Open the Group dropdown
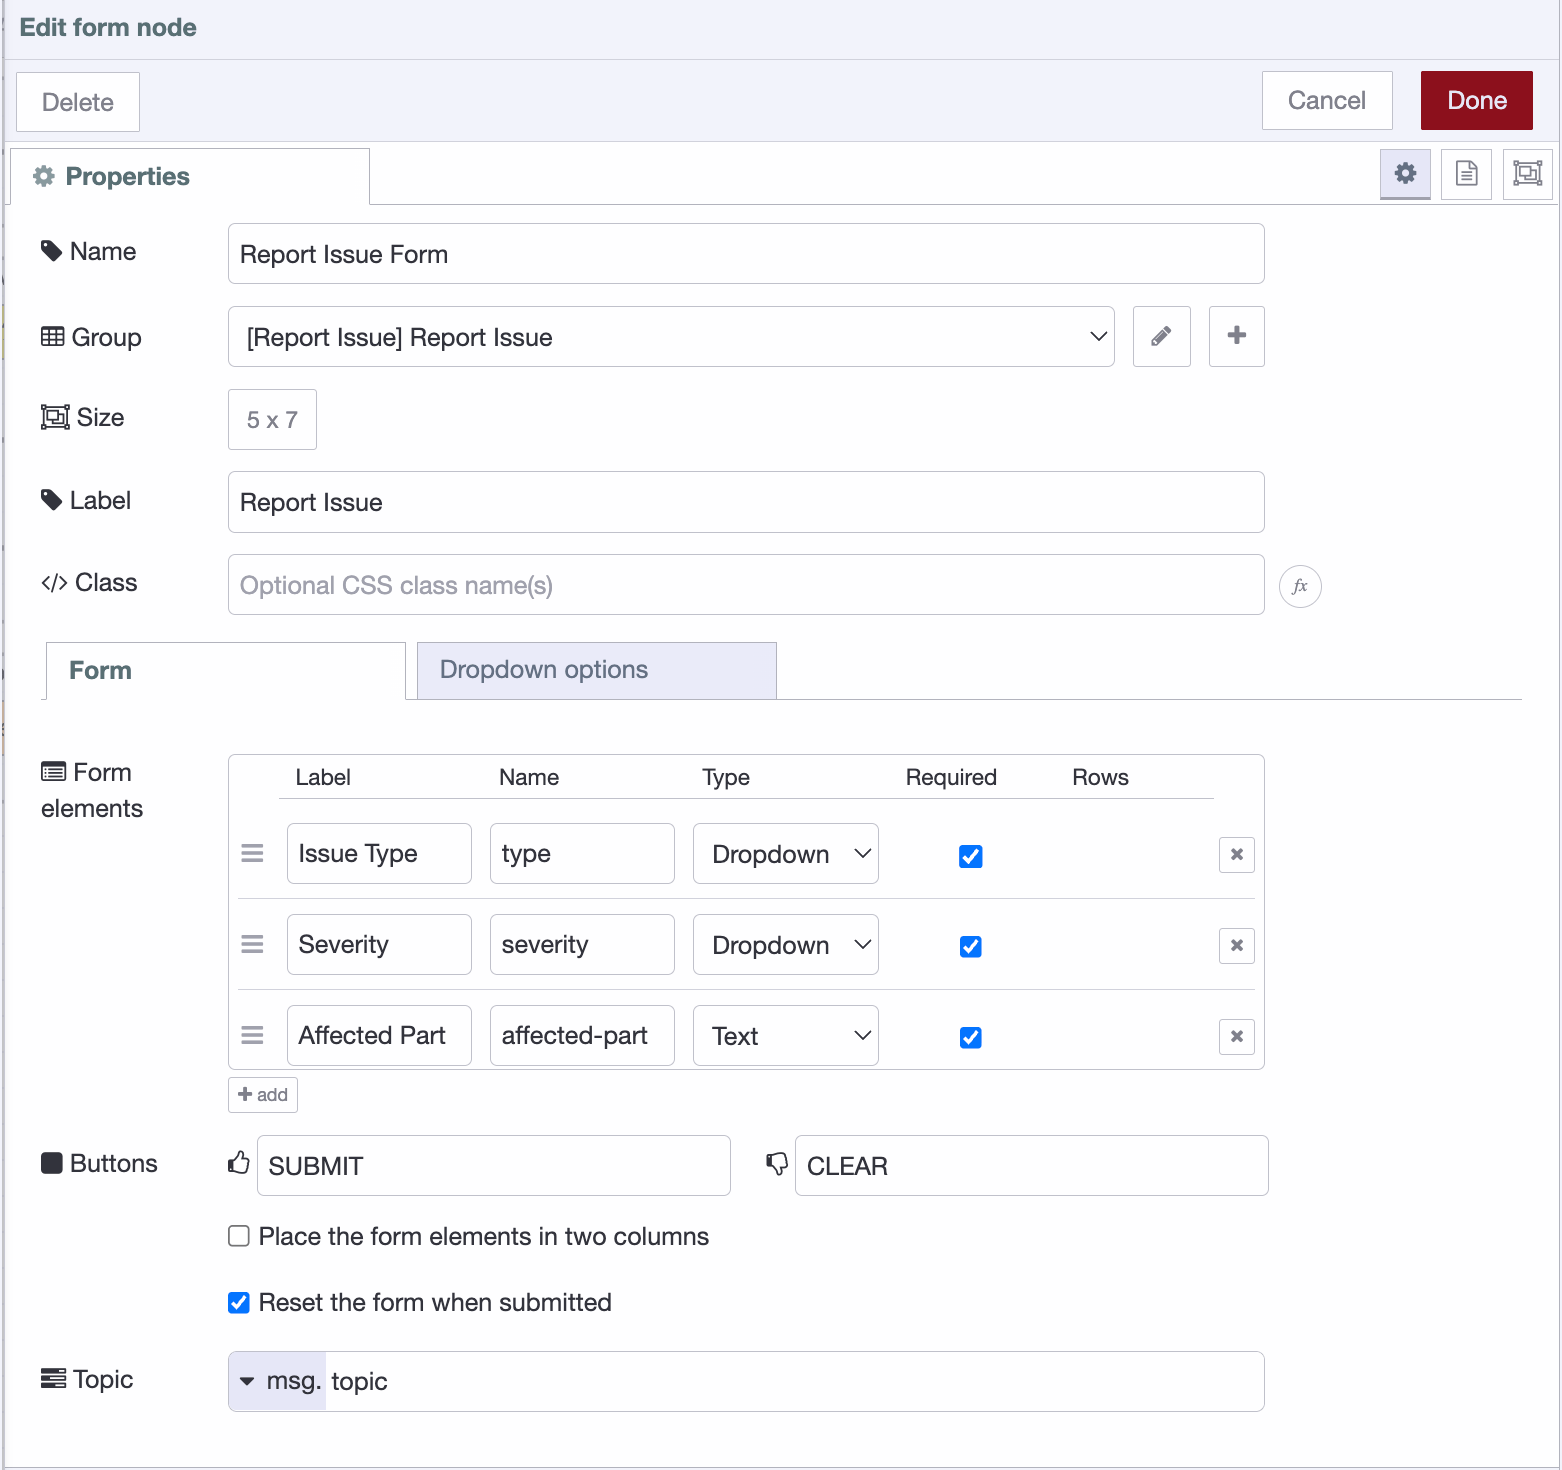This screenshot has width=1562, height=1470. pyautogui.click(x=671, y=337)
